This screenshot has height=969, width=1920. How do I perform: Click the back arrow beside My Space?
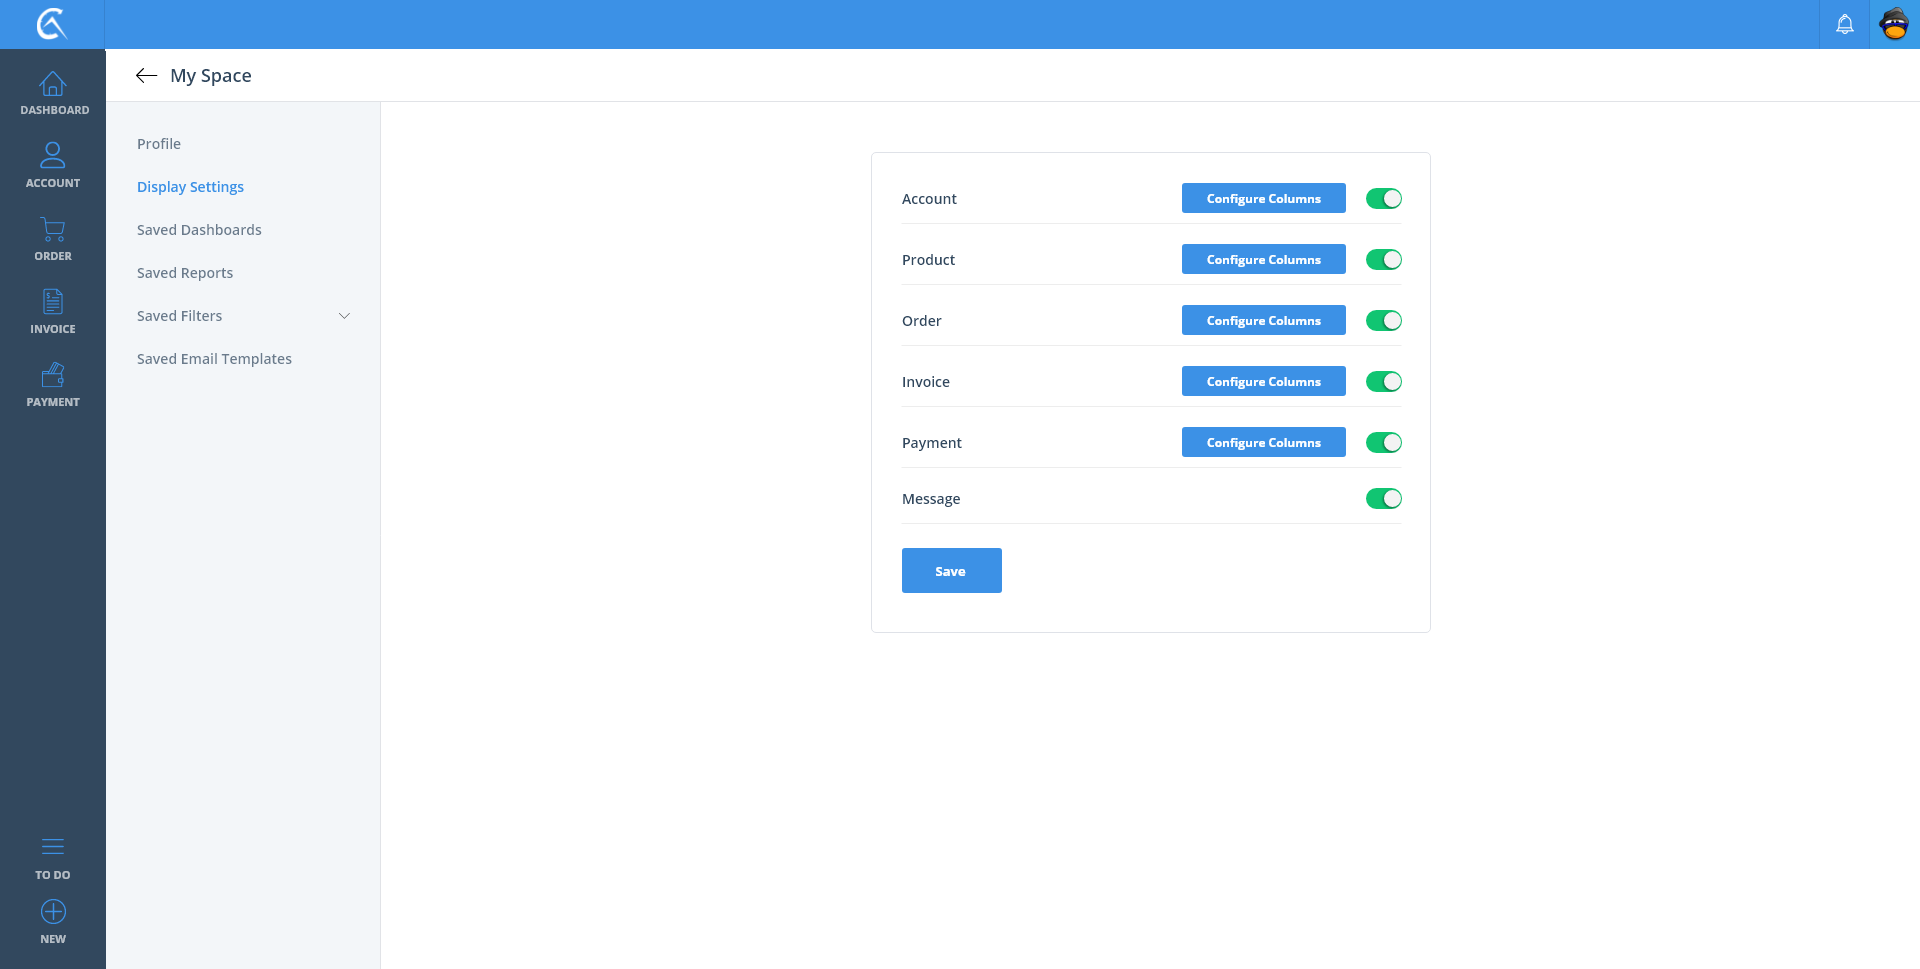pyautogui.click(x=146, y=76)
